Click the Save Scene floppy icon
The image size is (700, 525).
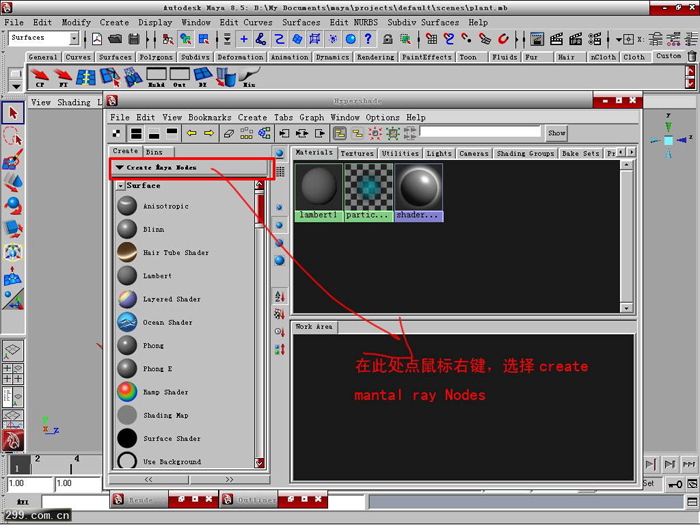pos(133,39)
